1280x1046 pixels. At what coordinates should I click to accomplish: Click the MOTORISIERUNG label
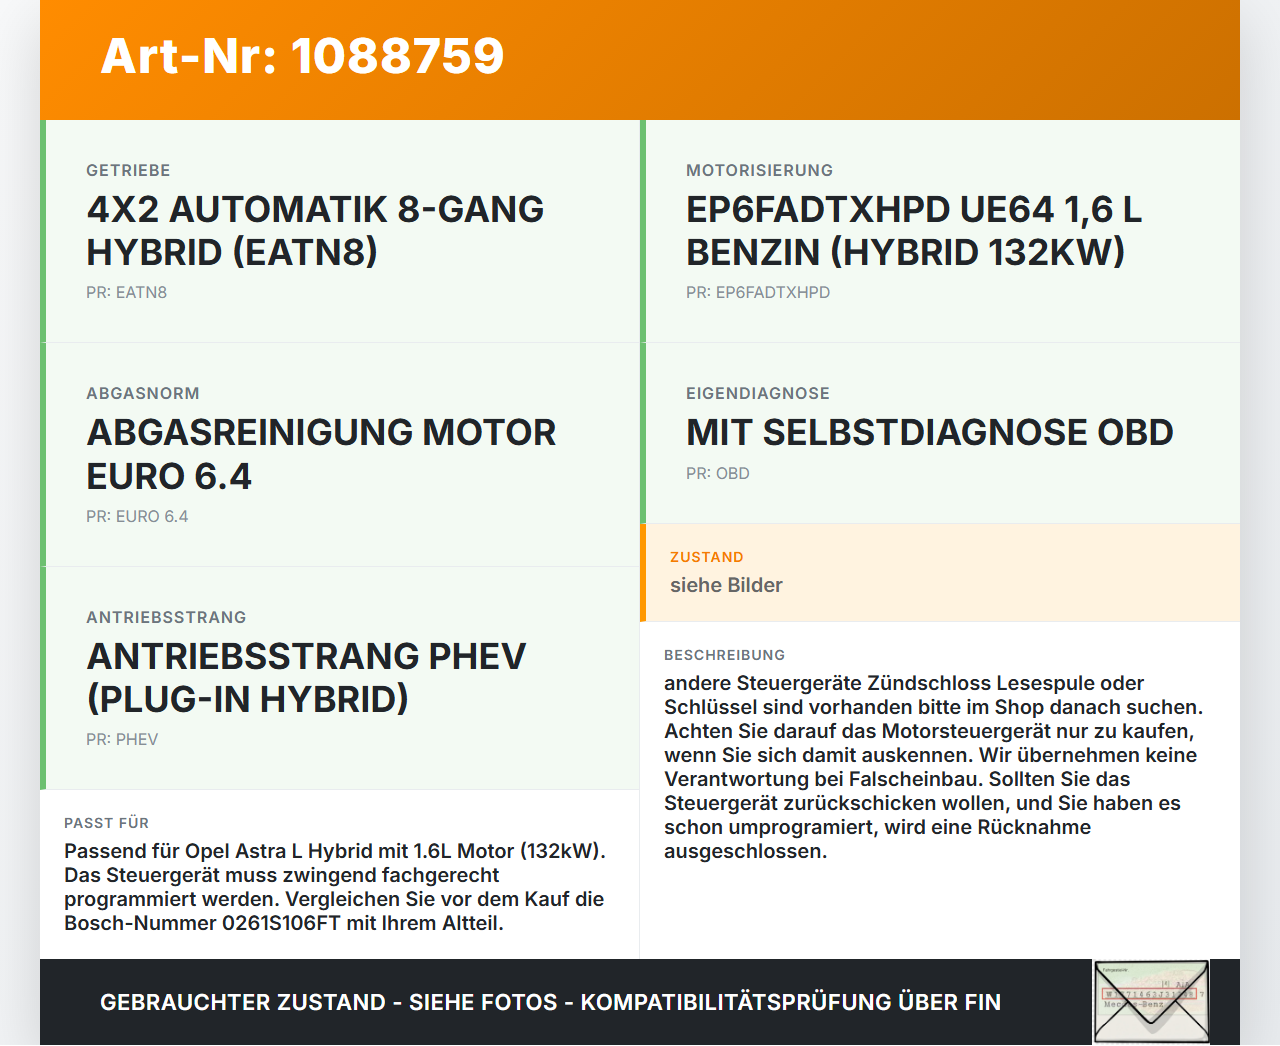760,171
